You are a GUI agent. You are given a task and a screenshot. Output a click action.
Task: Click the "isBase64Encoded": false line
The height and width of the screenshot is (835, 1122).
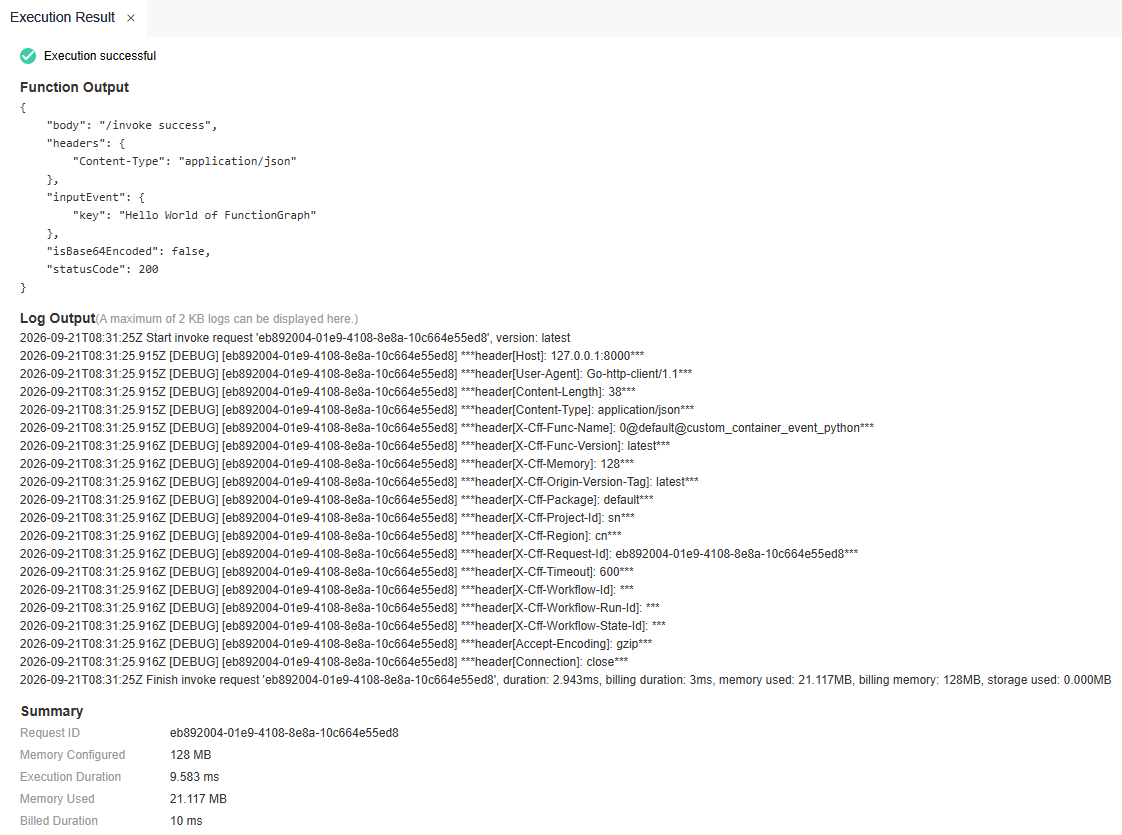click(x=129, y=251)
